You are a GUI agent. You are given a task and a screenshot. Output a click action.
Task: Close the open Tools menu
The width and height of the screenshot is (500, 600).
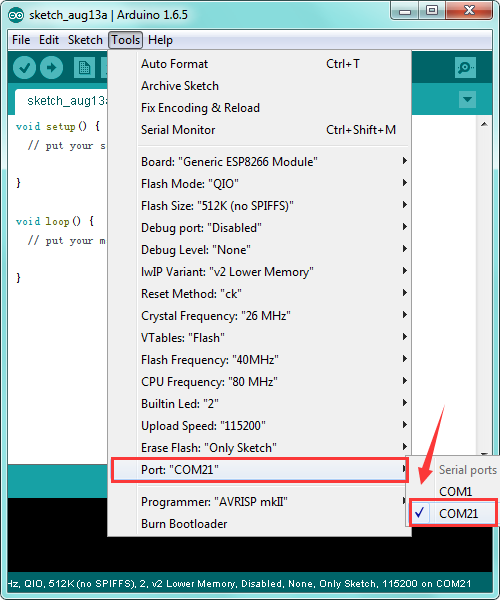coord(125,40)
